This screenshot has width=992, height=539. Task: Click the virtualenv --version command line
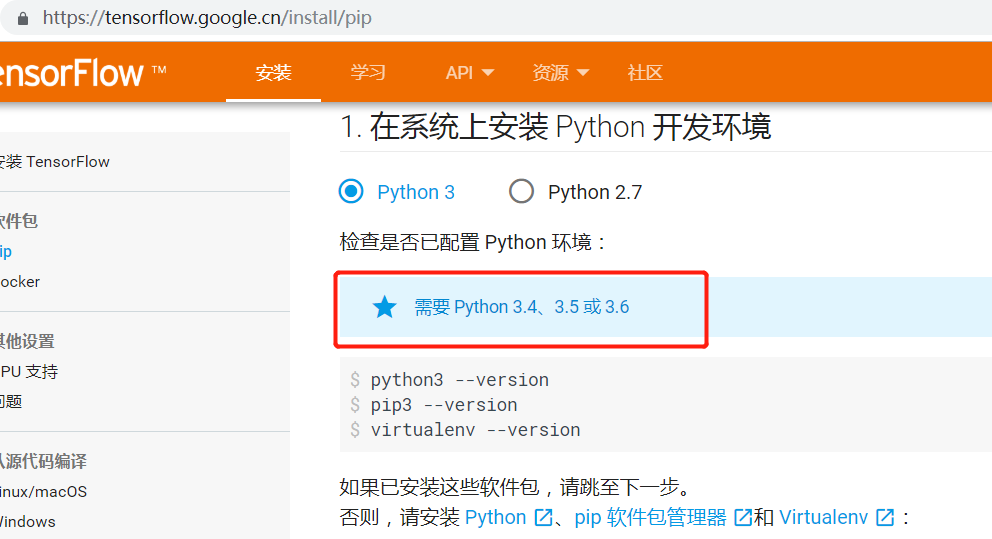pos(475,430)
